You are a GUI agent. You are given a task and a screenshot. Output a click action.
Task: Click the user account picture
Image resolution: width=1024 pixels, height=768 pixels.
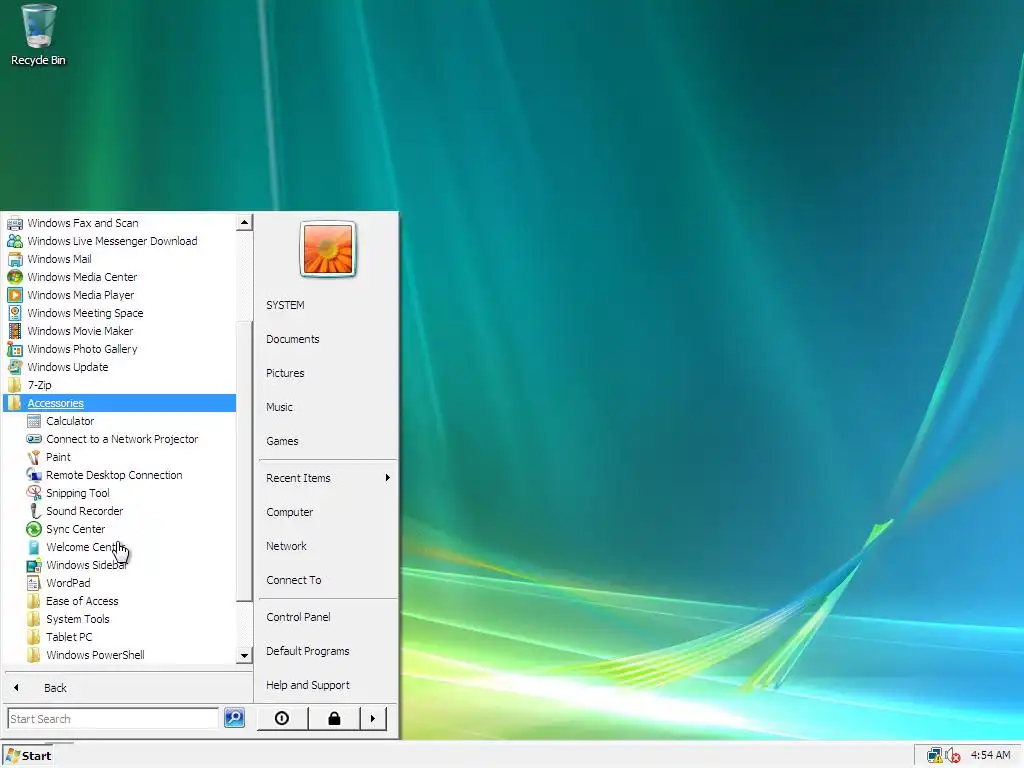(328, 249)
